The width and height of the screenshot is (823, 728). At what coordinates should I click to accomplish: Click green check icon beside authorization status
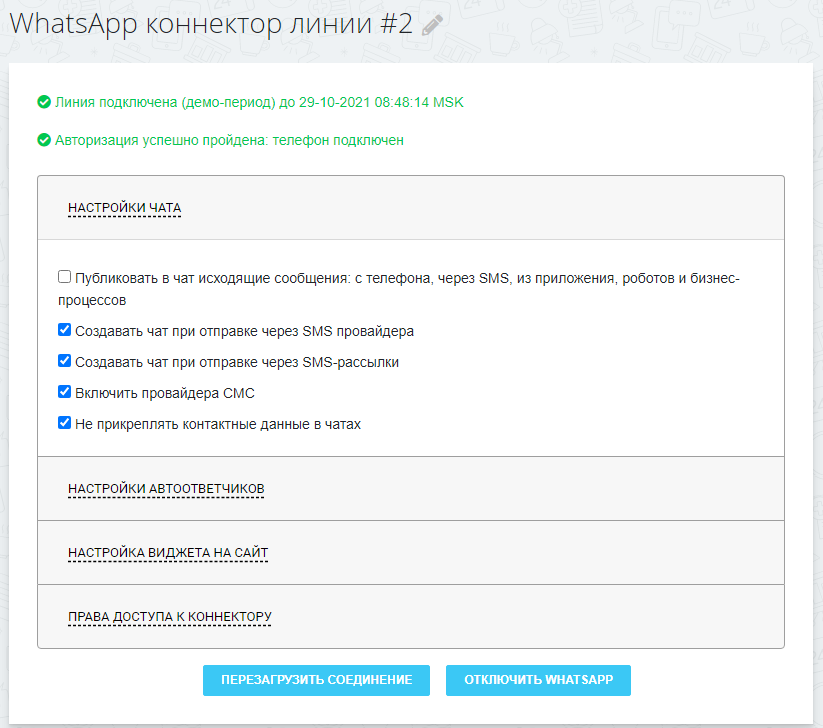[44, 140]
